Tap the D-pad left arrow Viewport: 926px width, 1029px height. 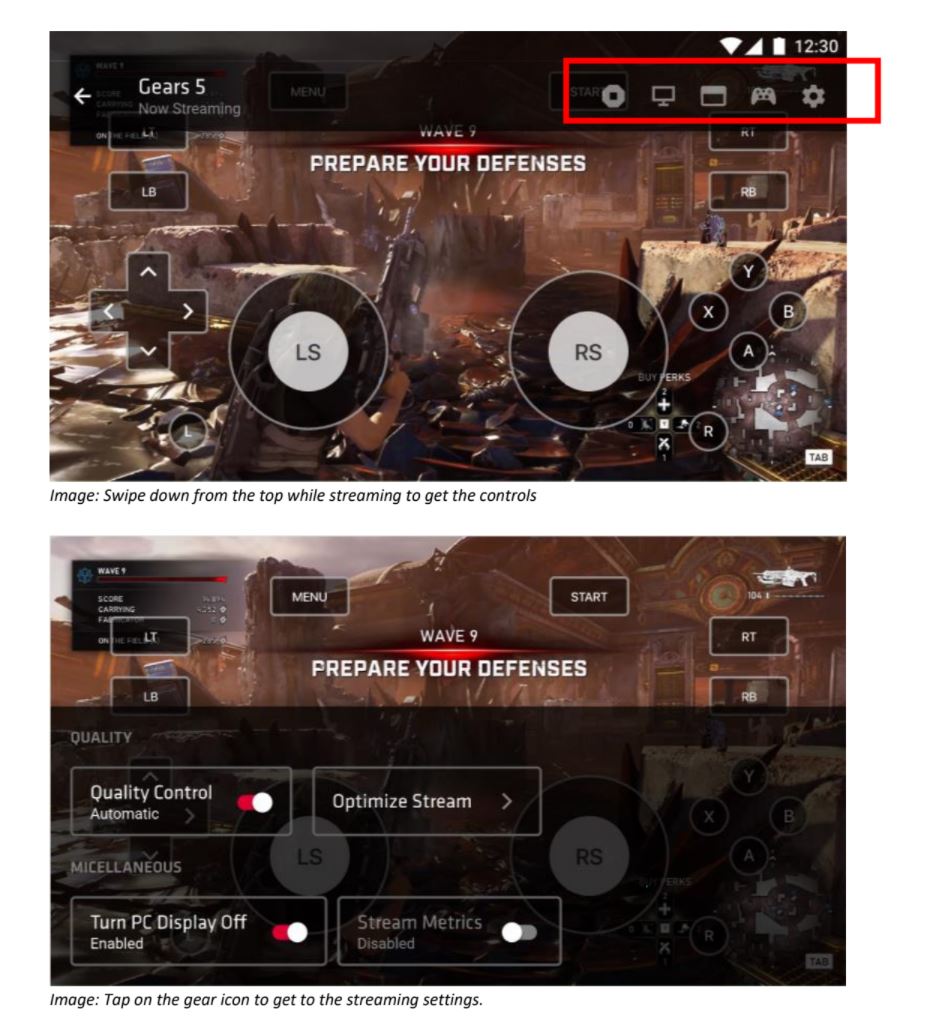click(x=109, y=311)
